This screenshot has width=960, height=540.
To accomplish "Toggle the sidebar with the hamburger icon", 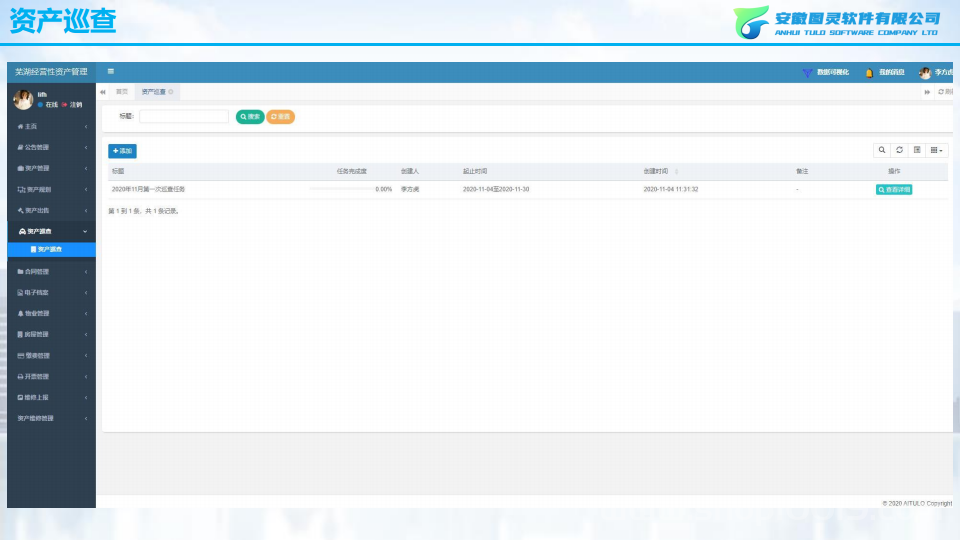I will coord(111,72).
